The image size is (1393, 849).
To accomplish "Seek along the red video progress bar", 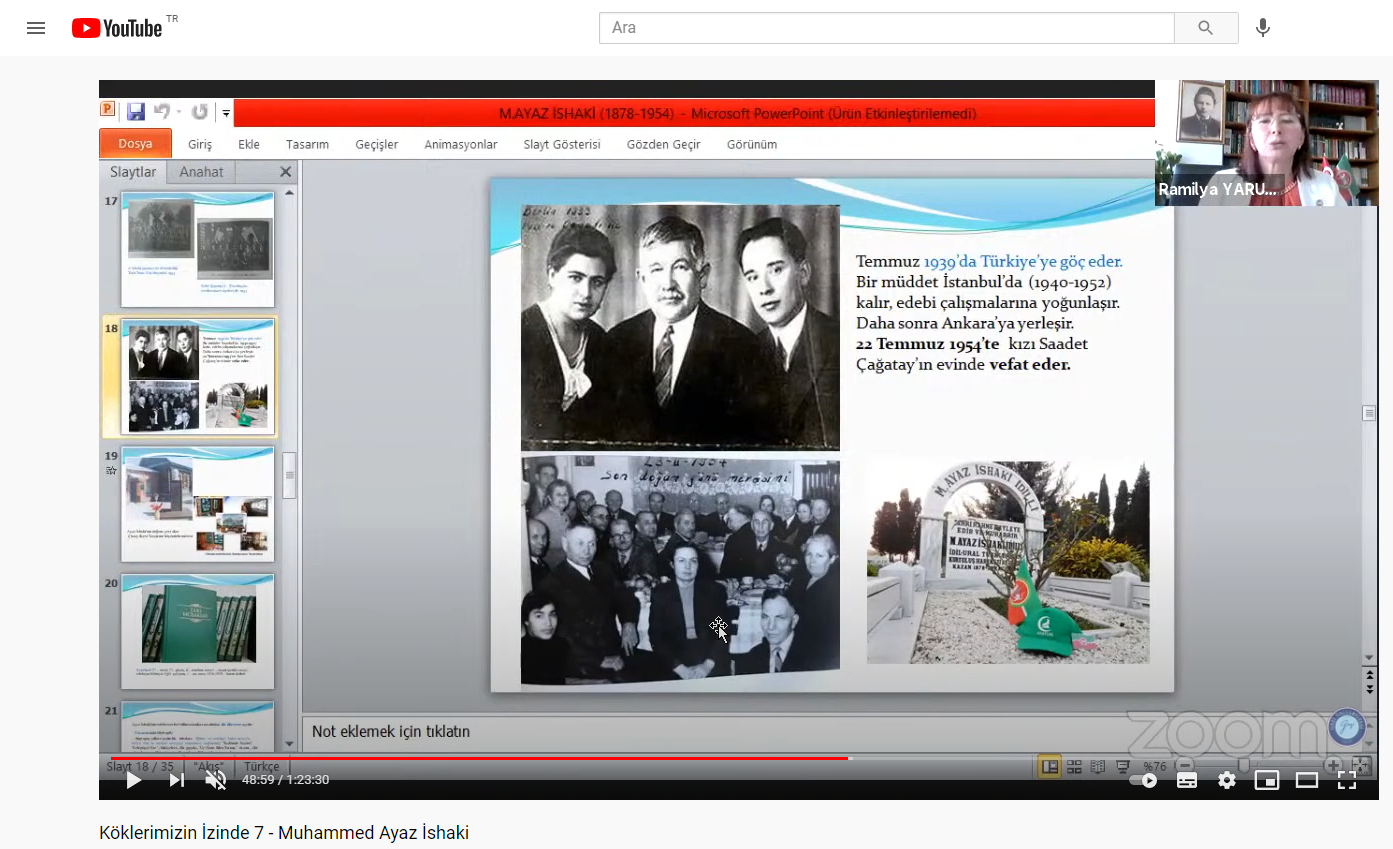I will coord(740,758).
